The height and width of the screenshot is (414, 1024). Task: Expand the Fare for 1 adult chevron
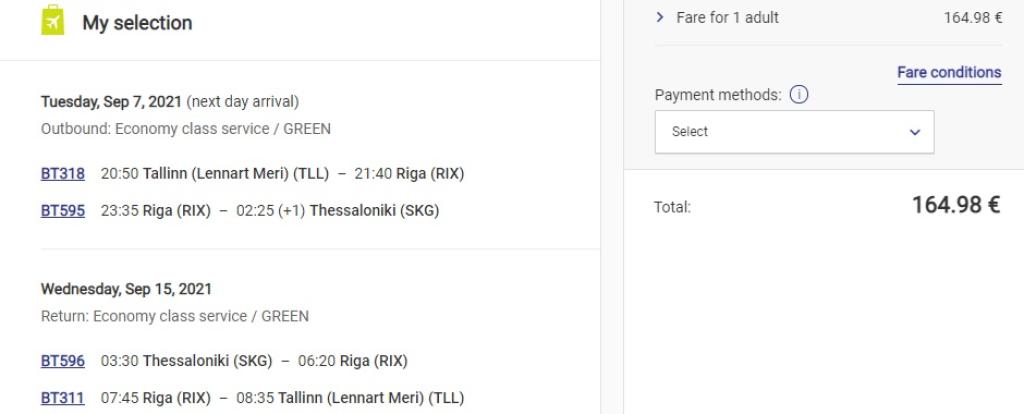pos(660,17)
